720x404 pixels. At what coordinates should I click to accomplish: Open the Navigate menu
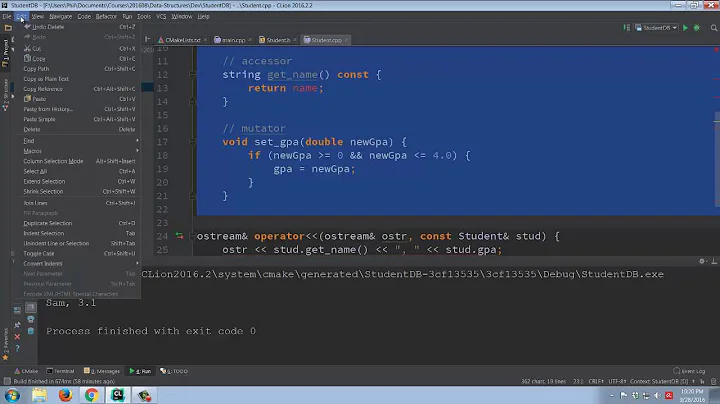tap(61, 17)
